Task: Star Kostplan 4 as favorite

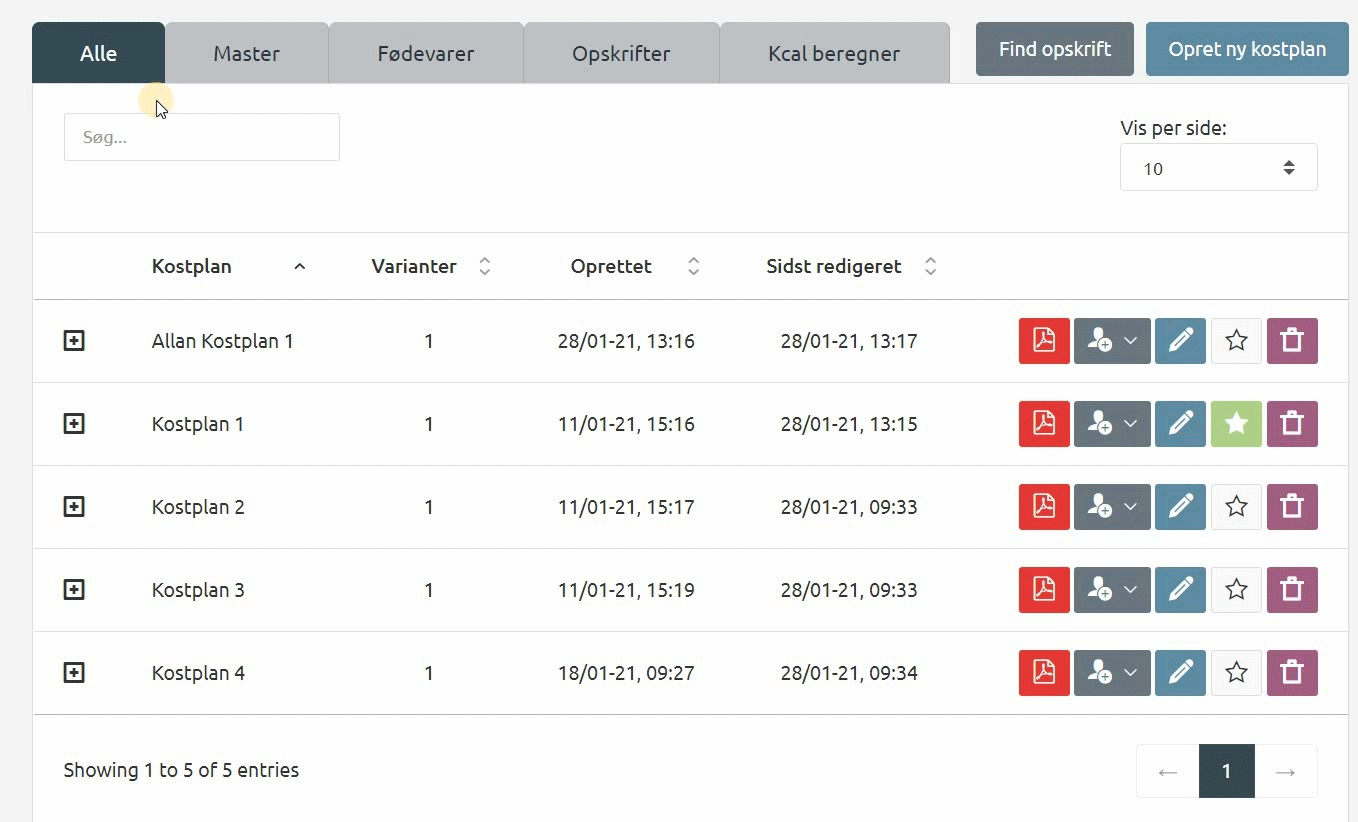Action: (x=1236, y=673)
